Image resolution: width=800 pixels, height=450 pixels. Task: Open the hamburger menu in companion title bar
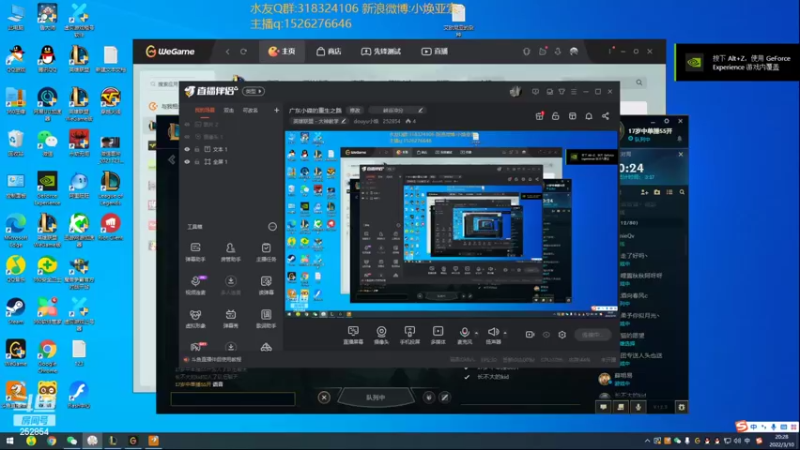point(574,92)
